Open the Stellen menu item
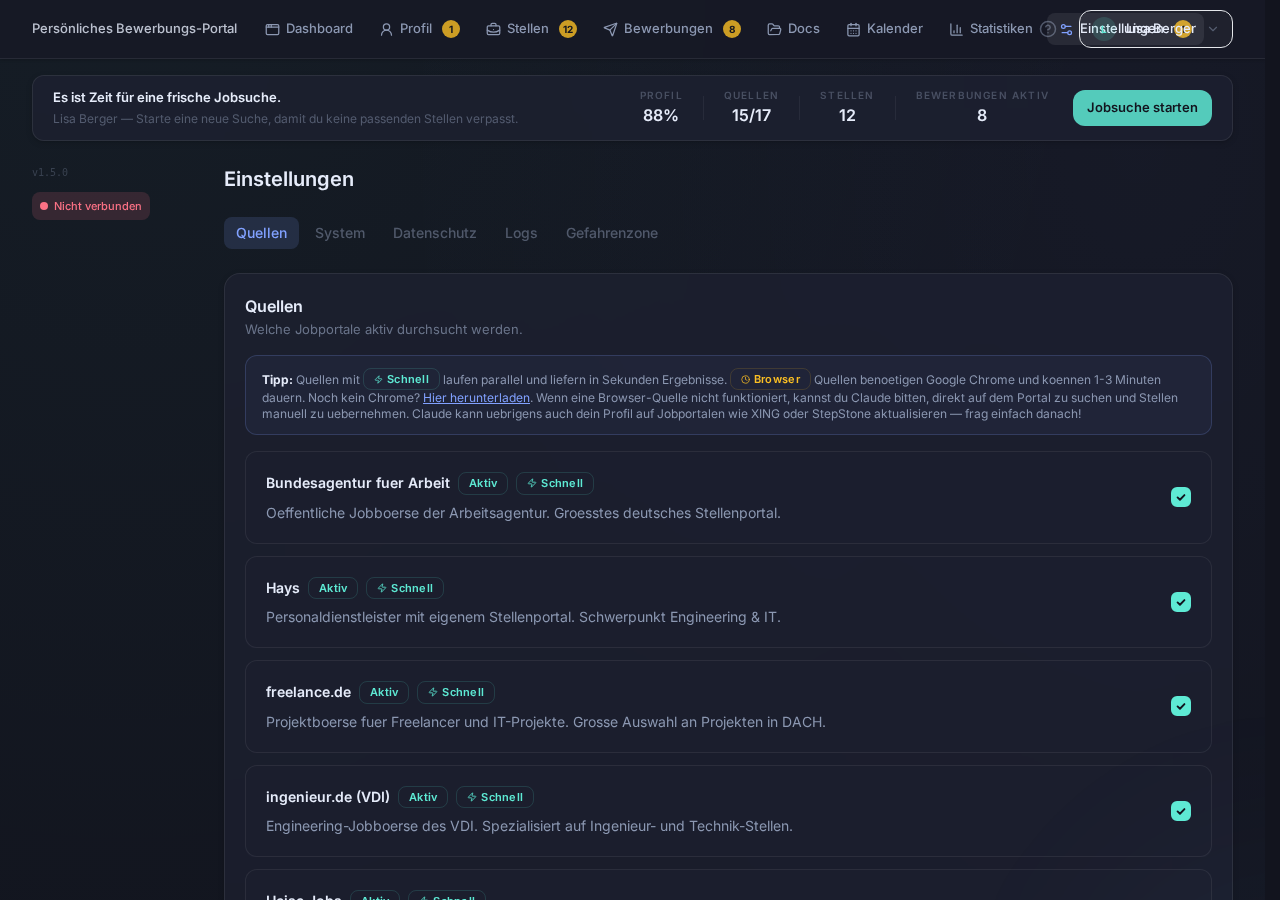The height and width of the screenshot is (900, 1280). coord(531,29)
